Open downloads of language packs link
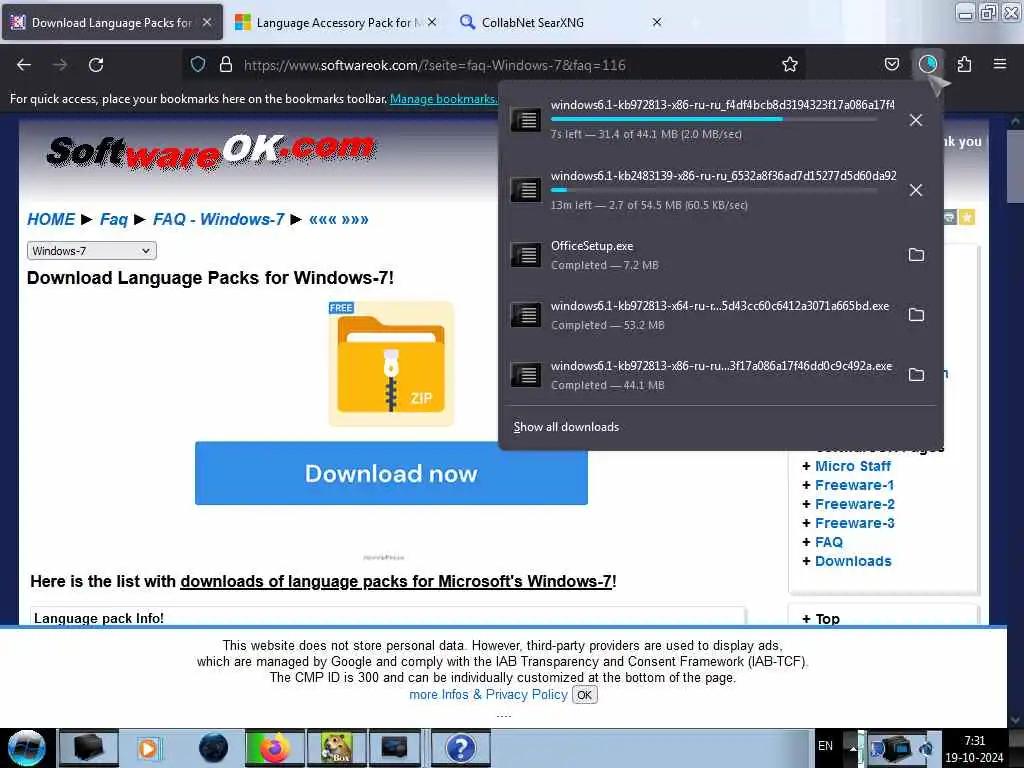The width and height of the screenshot is (1024, 768). pyautogui.click(x=396, y=581)
